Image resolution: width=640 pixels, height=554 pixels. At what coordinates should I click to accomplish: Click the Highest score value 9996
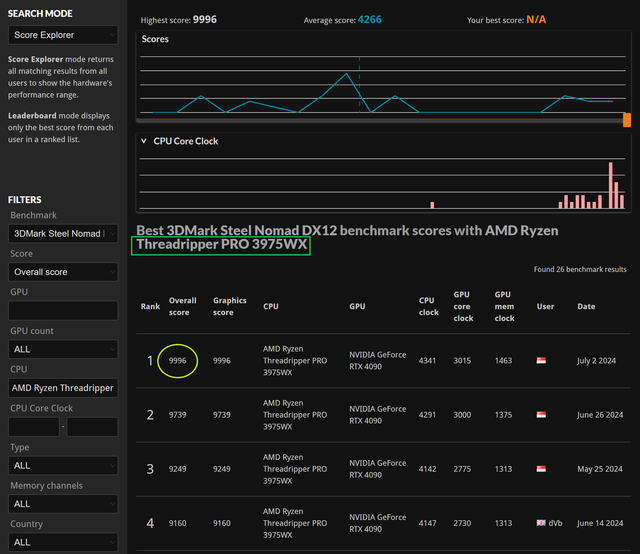[x=204, y=20]
